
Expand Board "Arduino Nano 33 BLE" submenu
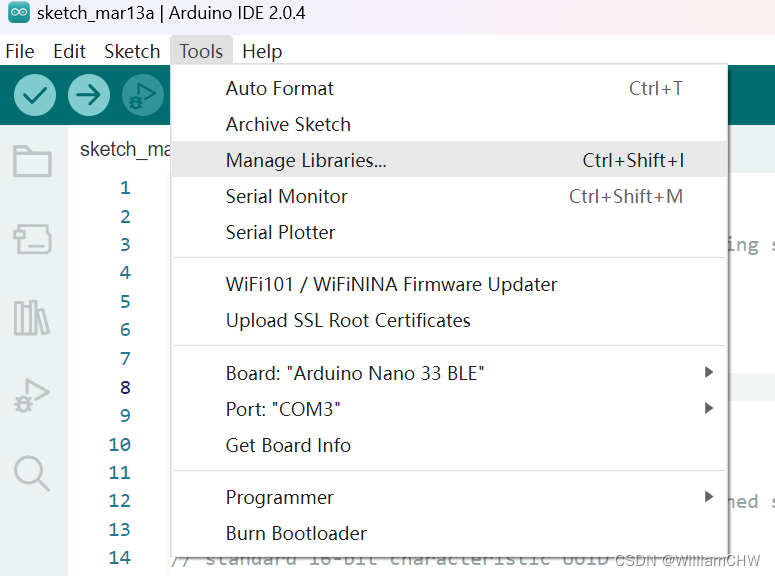click(x=449, y=373)
